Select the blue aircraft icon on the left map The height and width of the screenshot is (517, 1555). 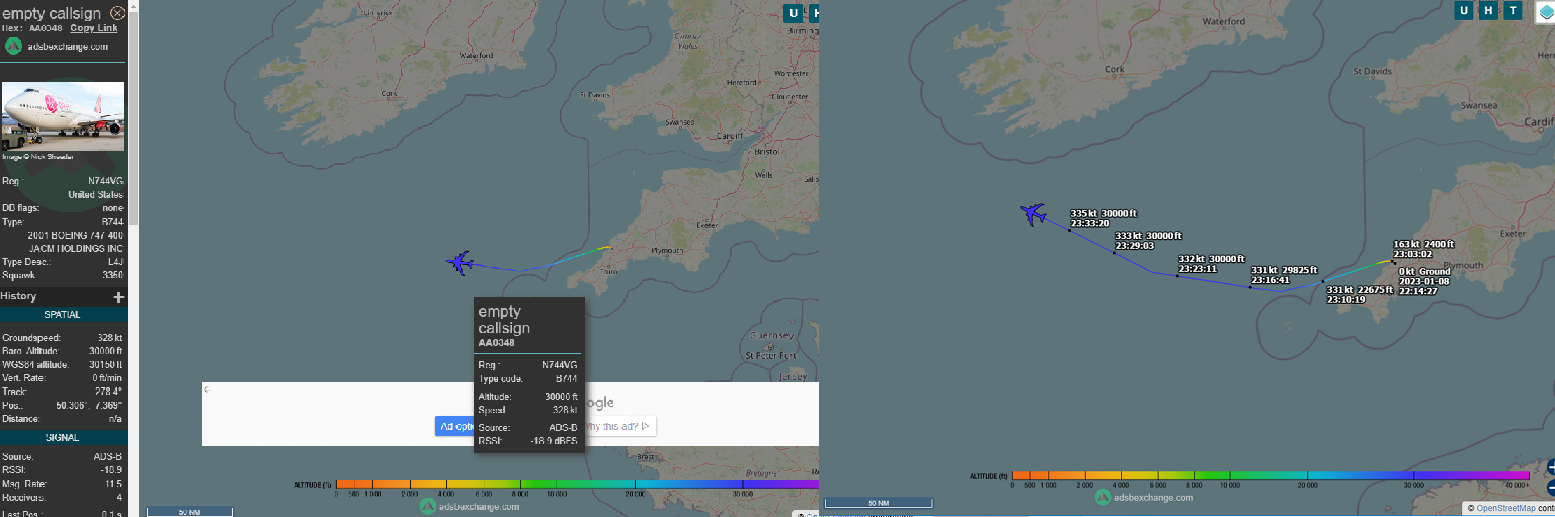(460, 263)
